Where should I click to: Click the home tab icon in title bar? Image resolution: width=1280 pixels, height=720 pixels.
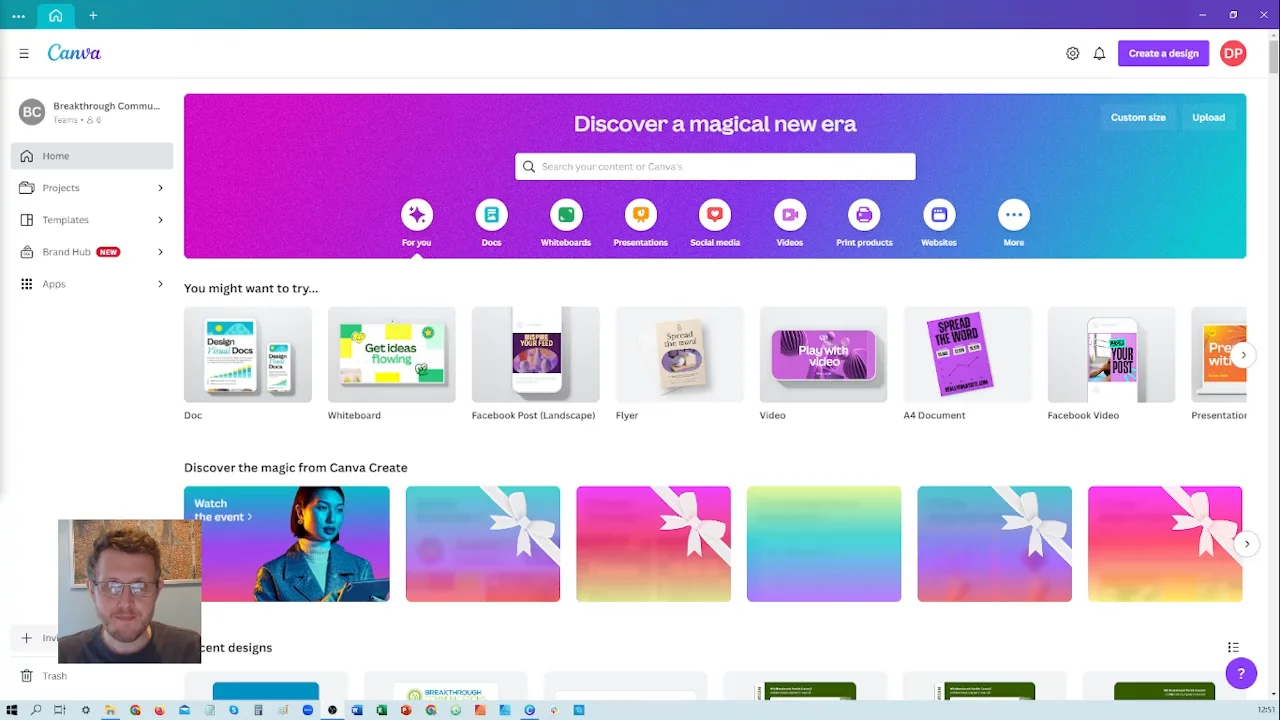pyautogui.click(x=55, y=15)
